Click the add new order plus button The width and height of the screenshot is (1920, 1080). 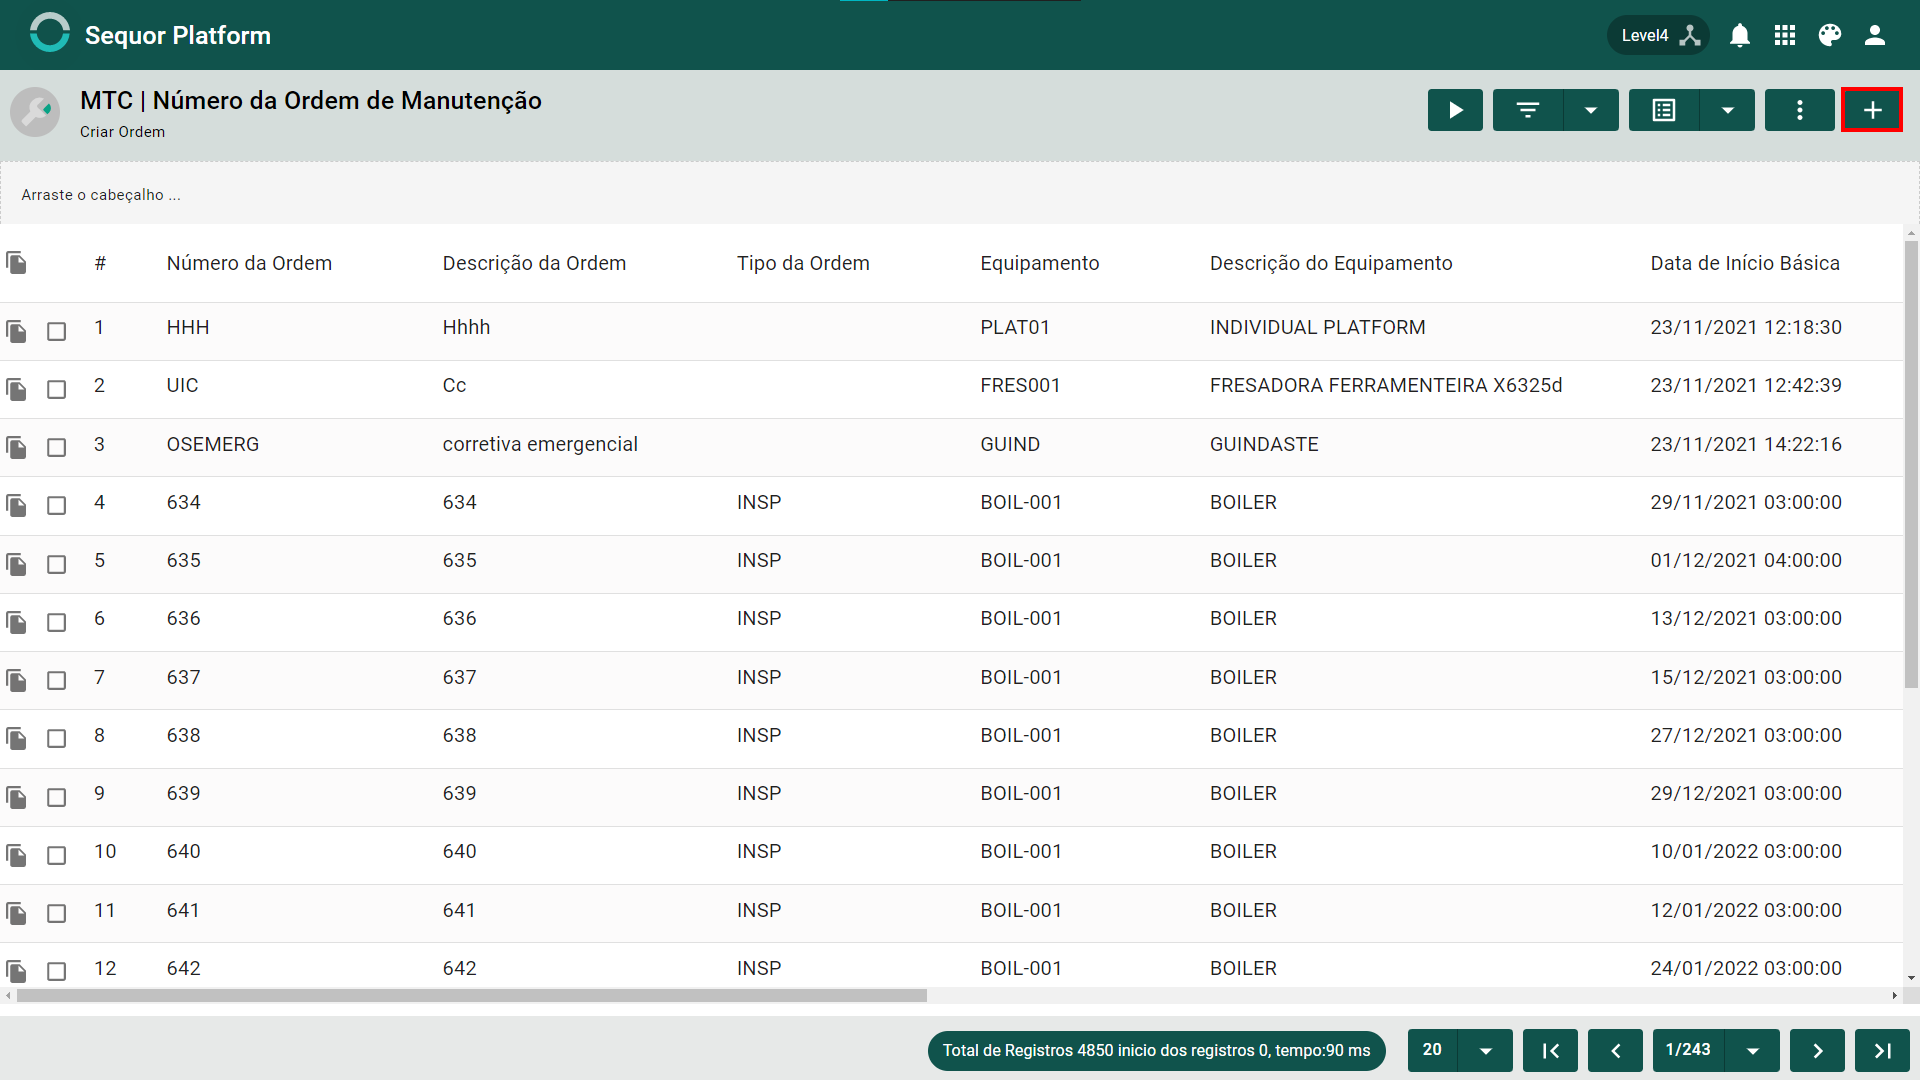pyautogui.click(x=1872, y=110)
